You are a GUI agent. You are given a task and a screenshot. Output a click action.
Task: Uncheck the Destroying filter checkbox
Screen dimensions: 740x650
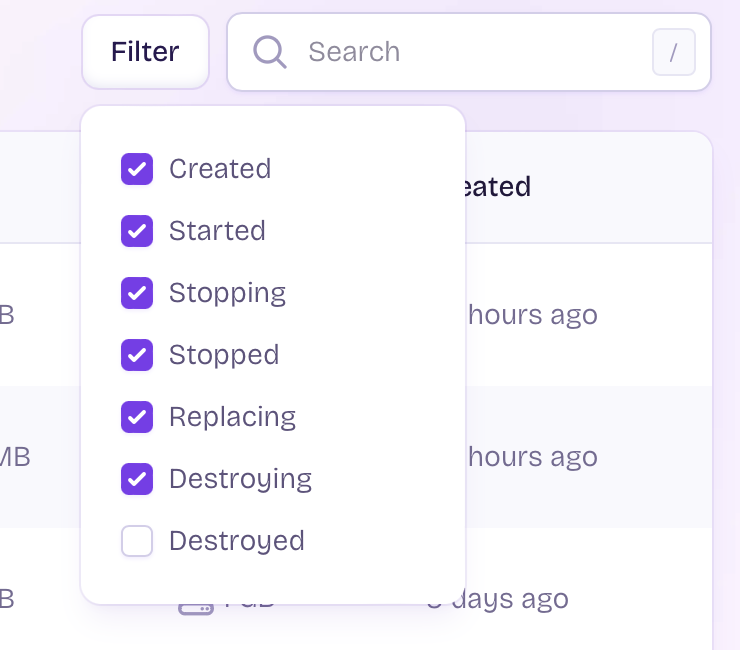pyautogui.click(x=137, y=479)
